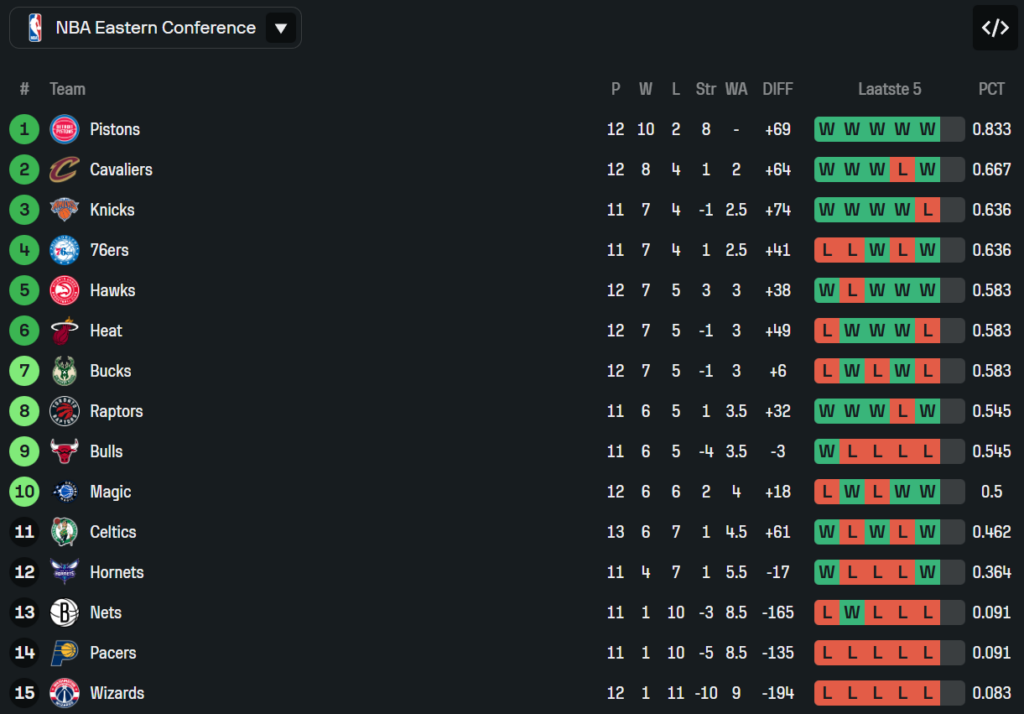Click the Cavaliers team logo
Screen dimensions: 1024x714
(x=64, y=170)
